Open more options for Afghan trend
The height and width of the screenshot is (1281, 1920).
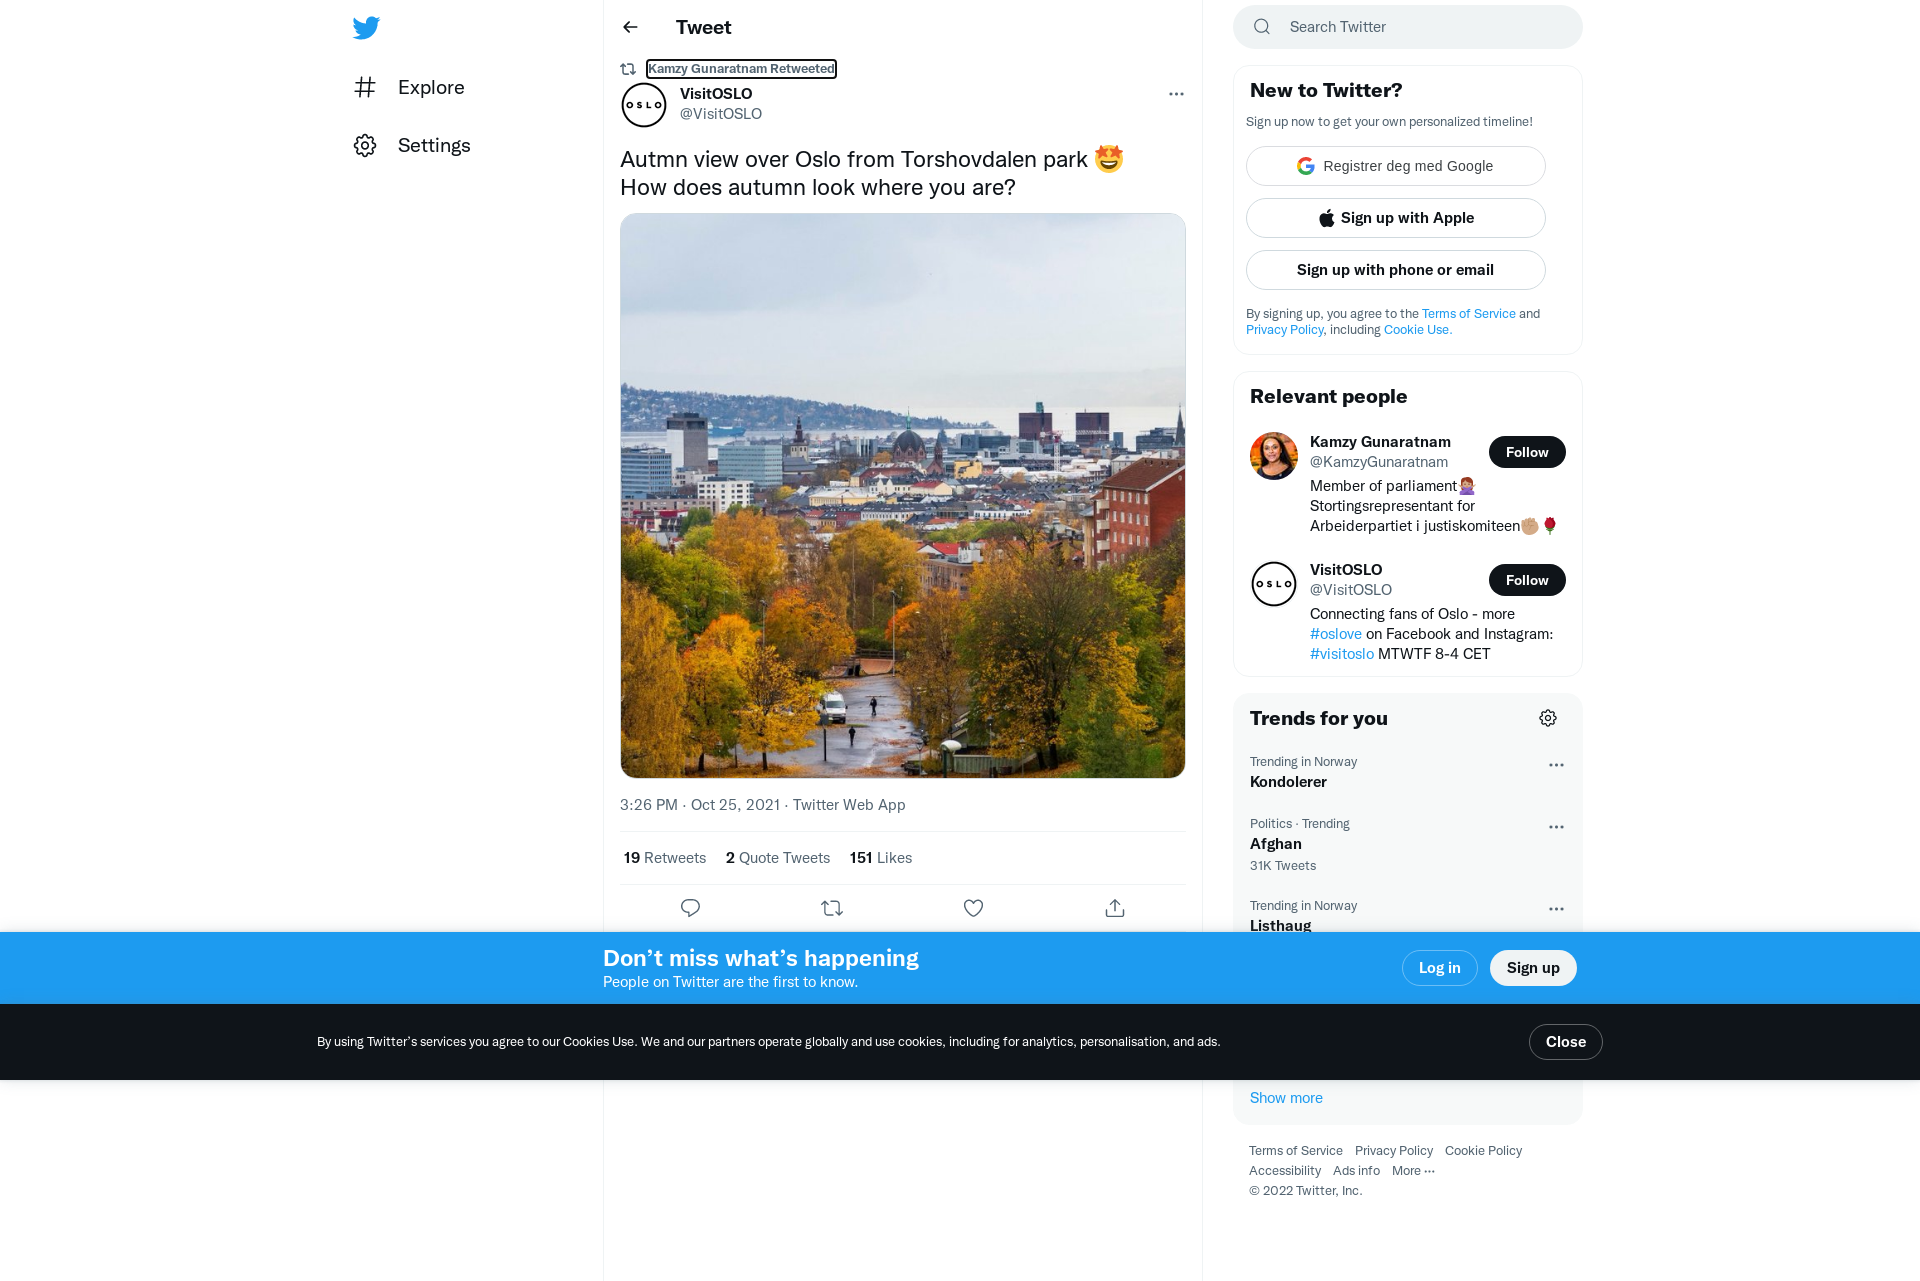(1556, 827)
